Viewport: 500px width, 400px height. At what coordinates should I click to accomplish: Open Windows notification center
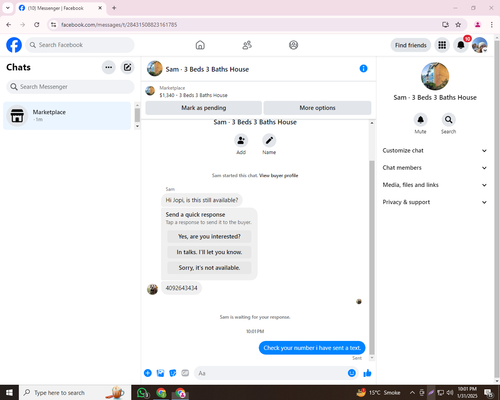pos(489,393)
